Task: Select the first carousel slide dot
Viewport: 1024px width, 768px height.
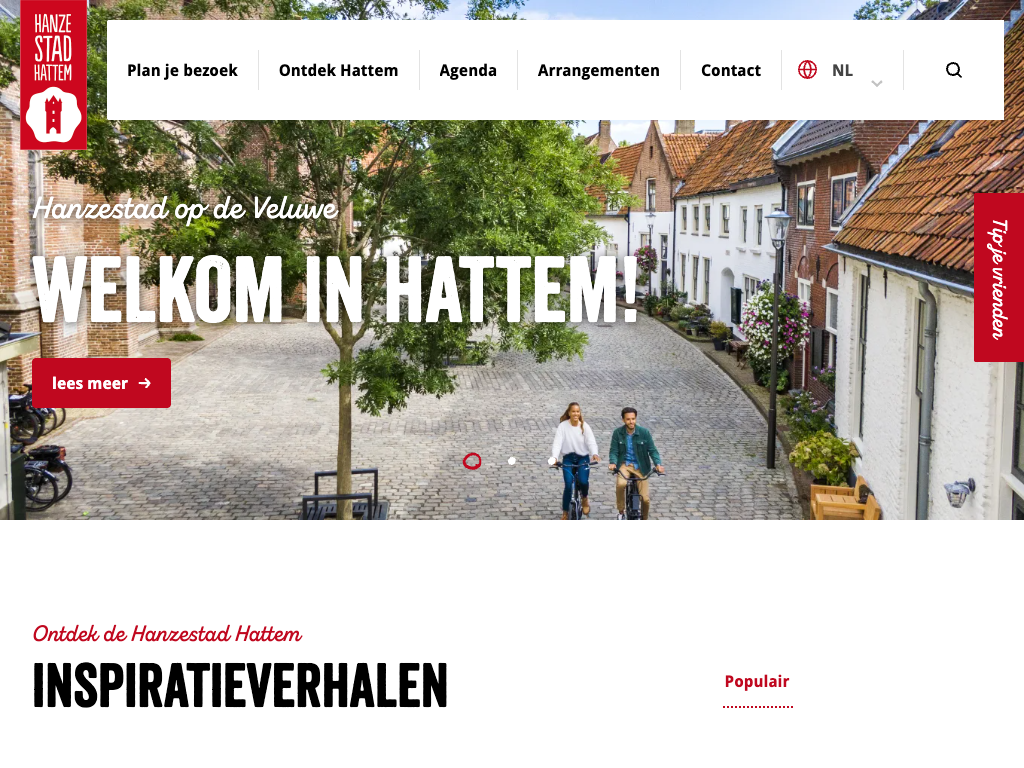Action: (x=472, y=461)
